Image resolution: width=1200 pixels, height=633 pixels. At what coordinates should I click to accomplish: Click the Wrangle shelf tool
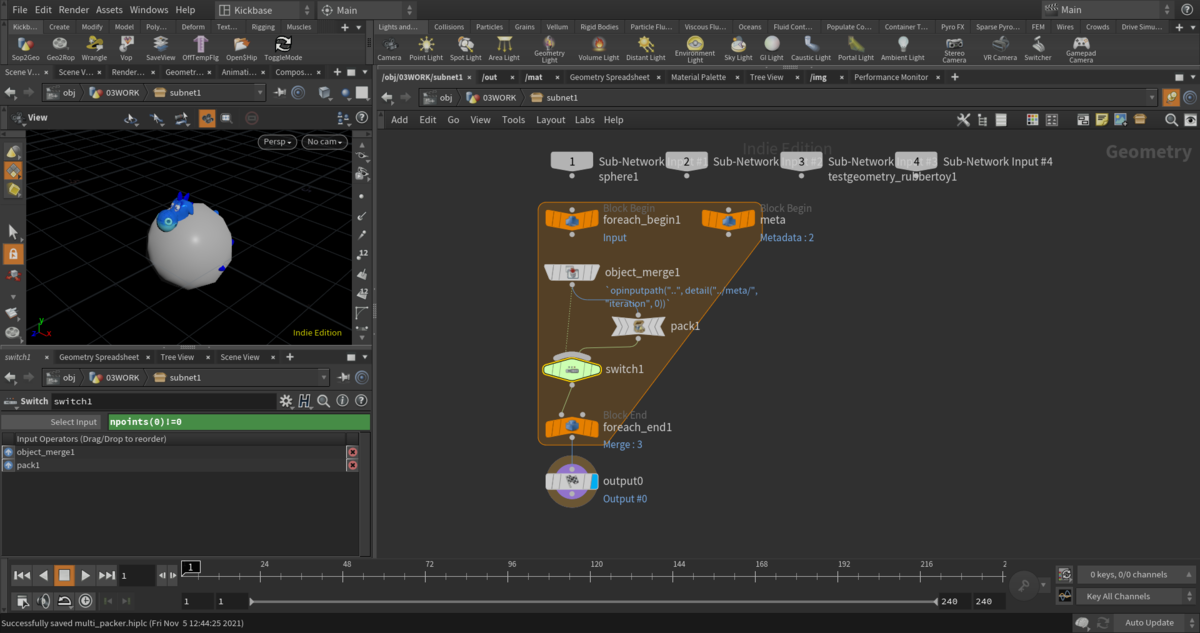(x=94, y=48)
